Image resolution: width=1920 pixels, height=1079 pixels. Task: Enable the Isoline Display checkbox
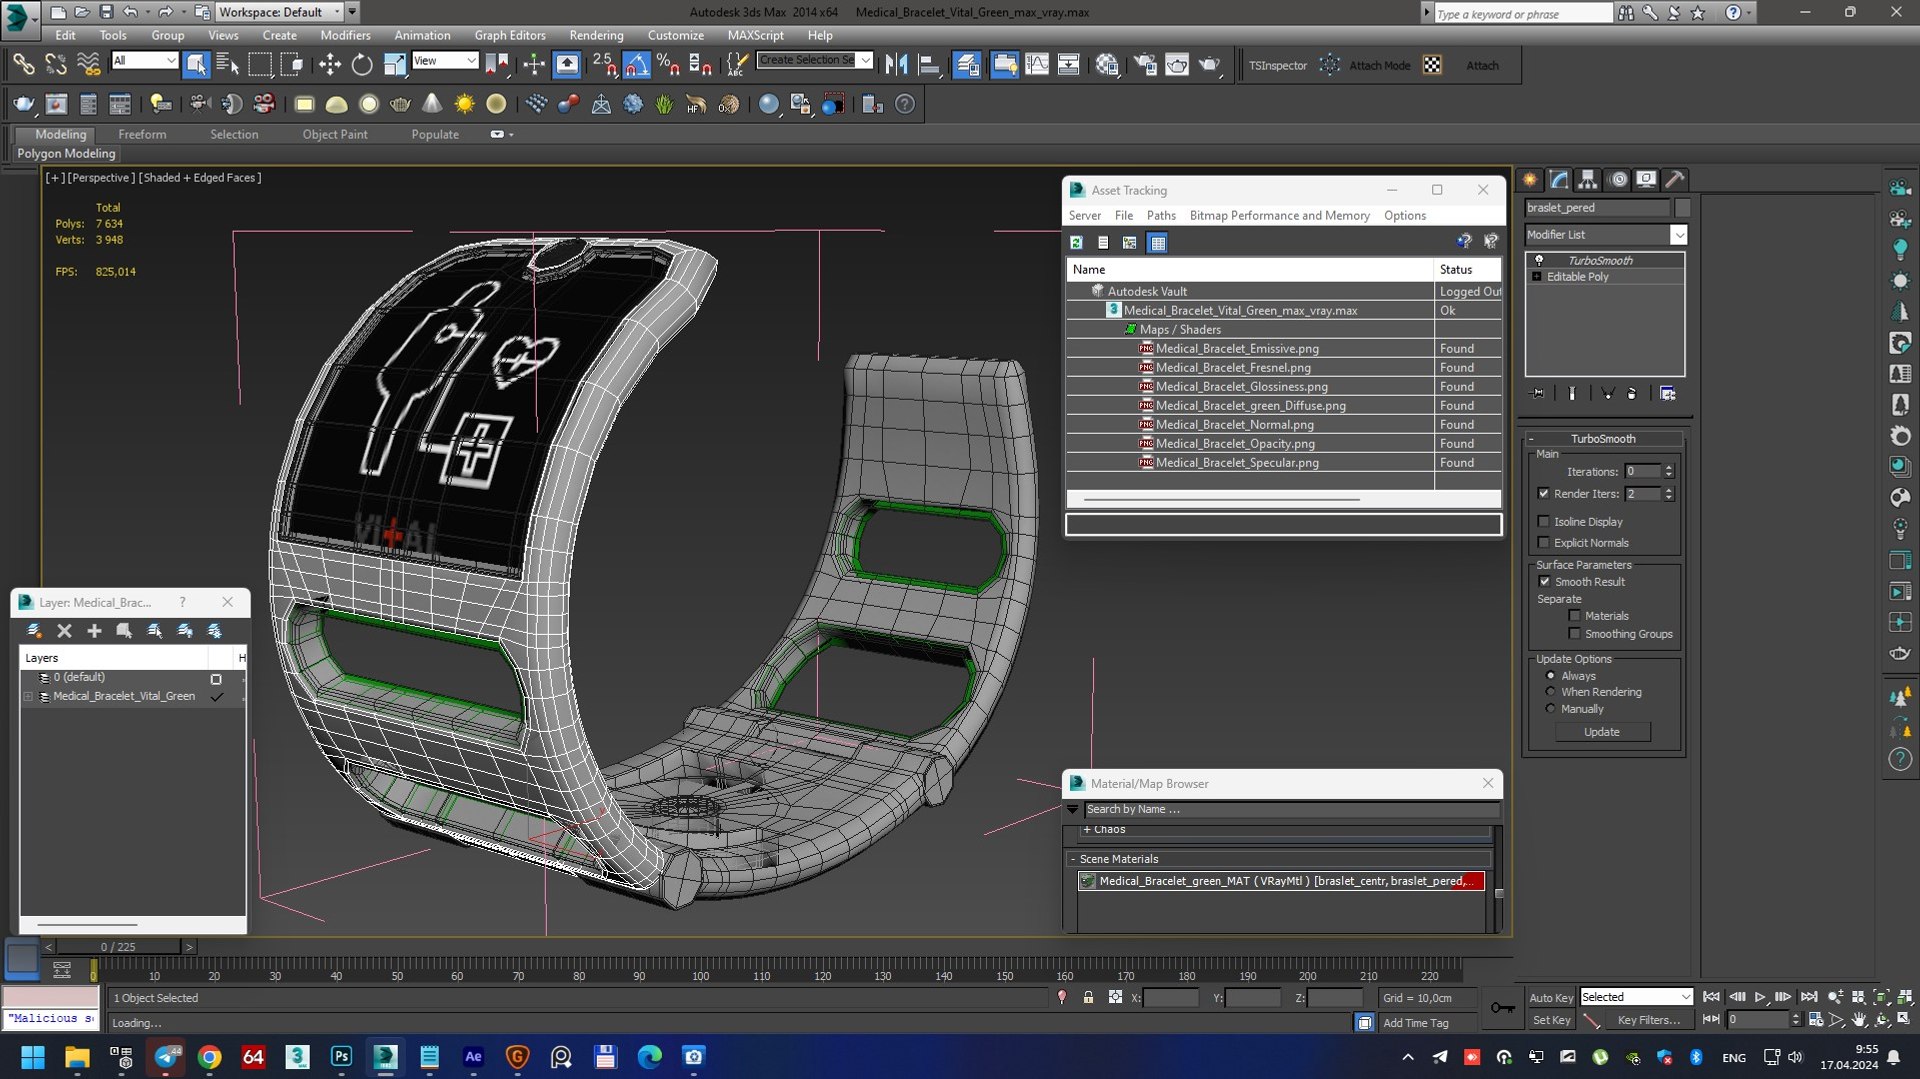[1543, 521]
